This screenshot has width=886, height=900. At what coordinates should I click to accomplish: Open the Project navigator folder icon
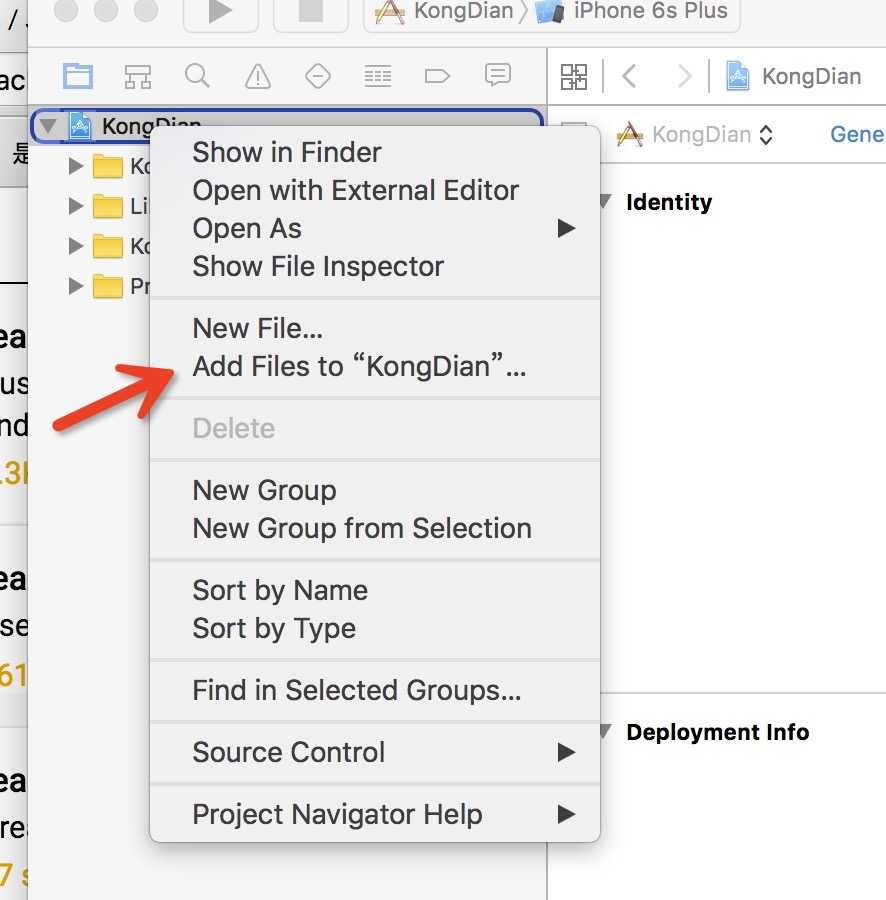point(78,76)
